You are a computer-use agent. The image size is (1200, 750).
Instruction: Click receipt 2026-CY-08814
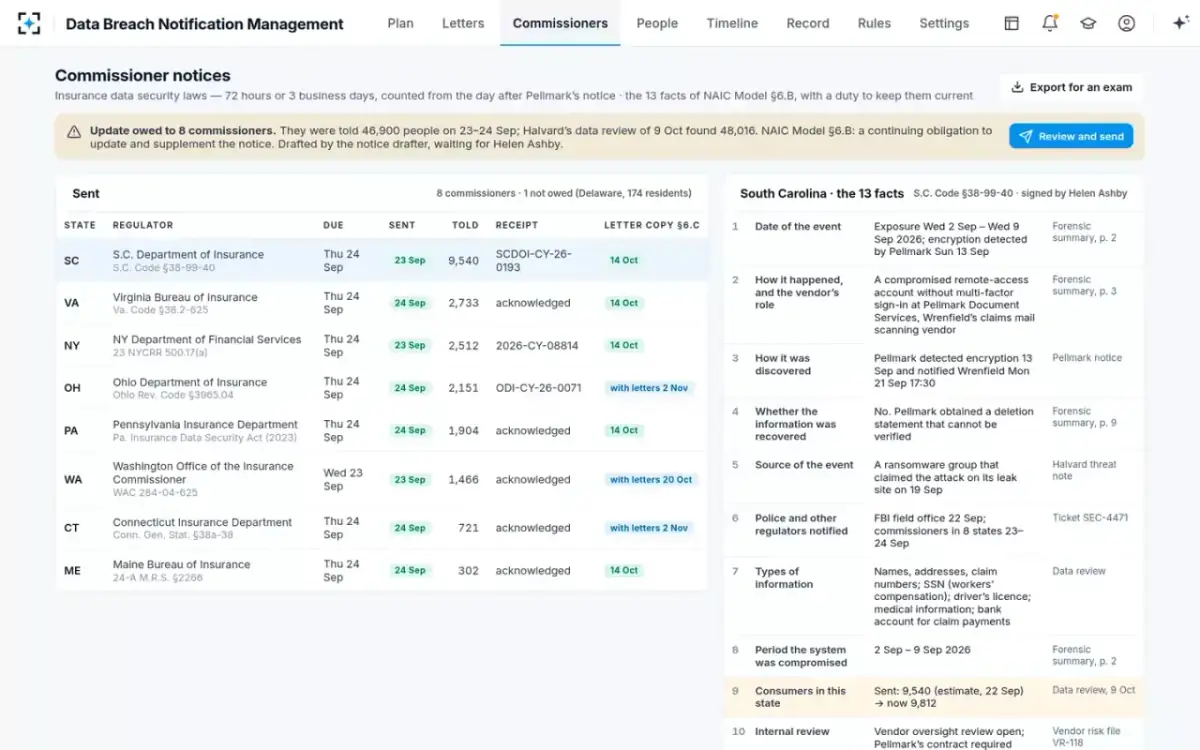537,346
